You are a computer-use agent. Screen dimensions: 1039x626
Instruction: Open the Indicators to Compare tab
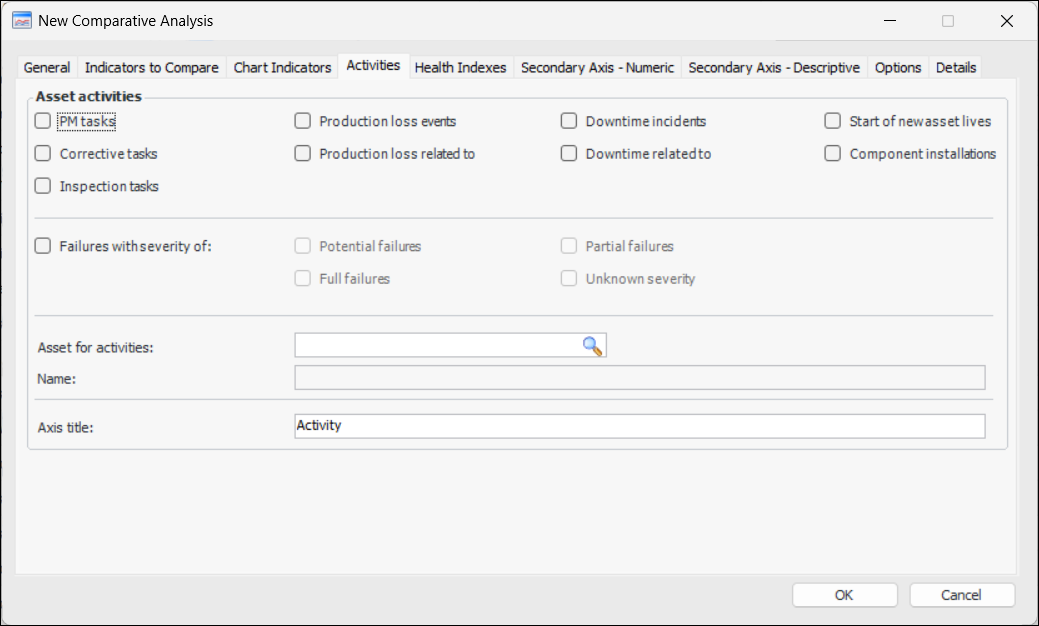pos(152,68)
